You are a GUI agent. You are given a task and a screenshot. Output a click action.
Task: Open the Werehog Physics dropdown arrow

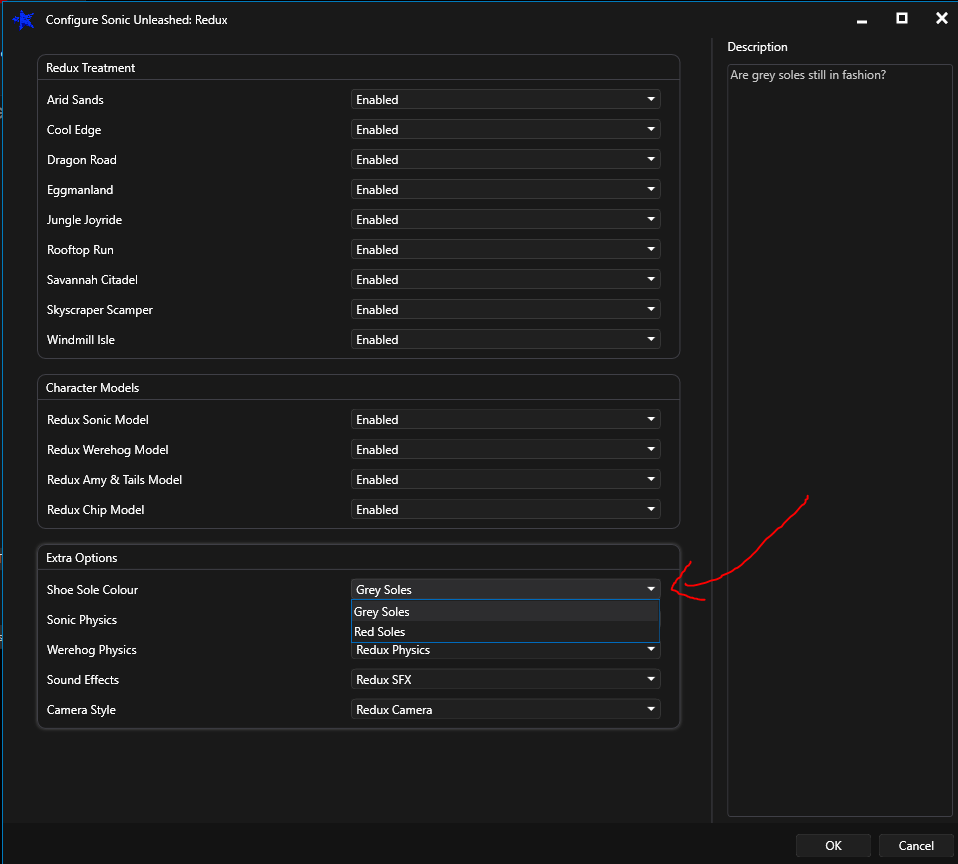651,649
